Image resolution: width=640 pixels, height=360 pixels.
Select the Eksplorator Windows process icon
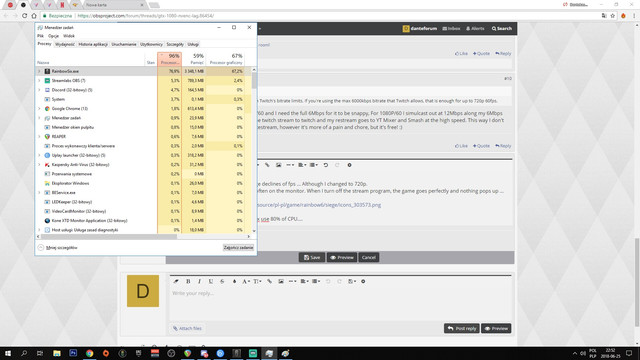[x=47, y=183]
